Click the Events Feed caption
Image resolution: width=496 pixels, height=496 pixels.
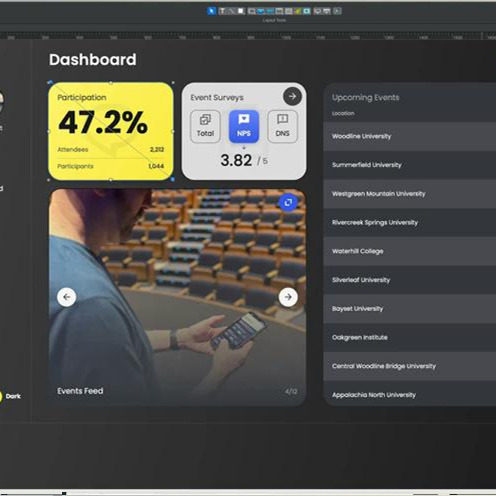click(80, 391)
